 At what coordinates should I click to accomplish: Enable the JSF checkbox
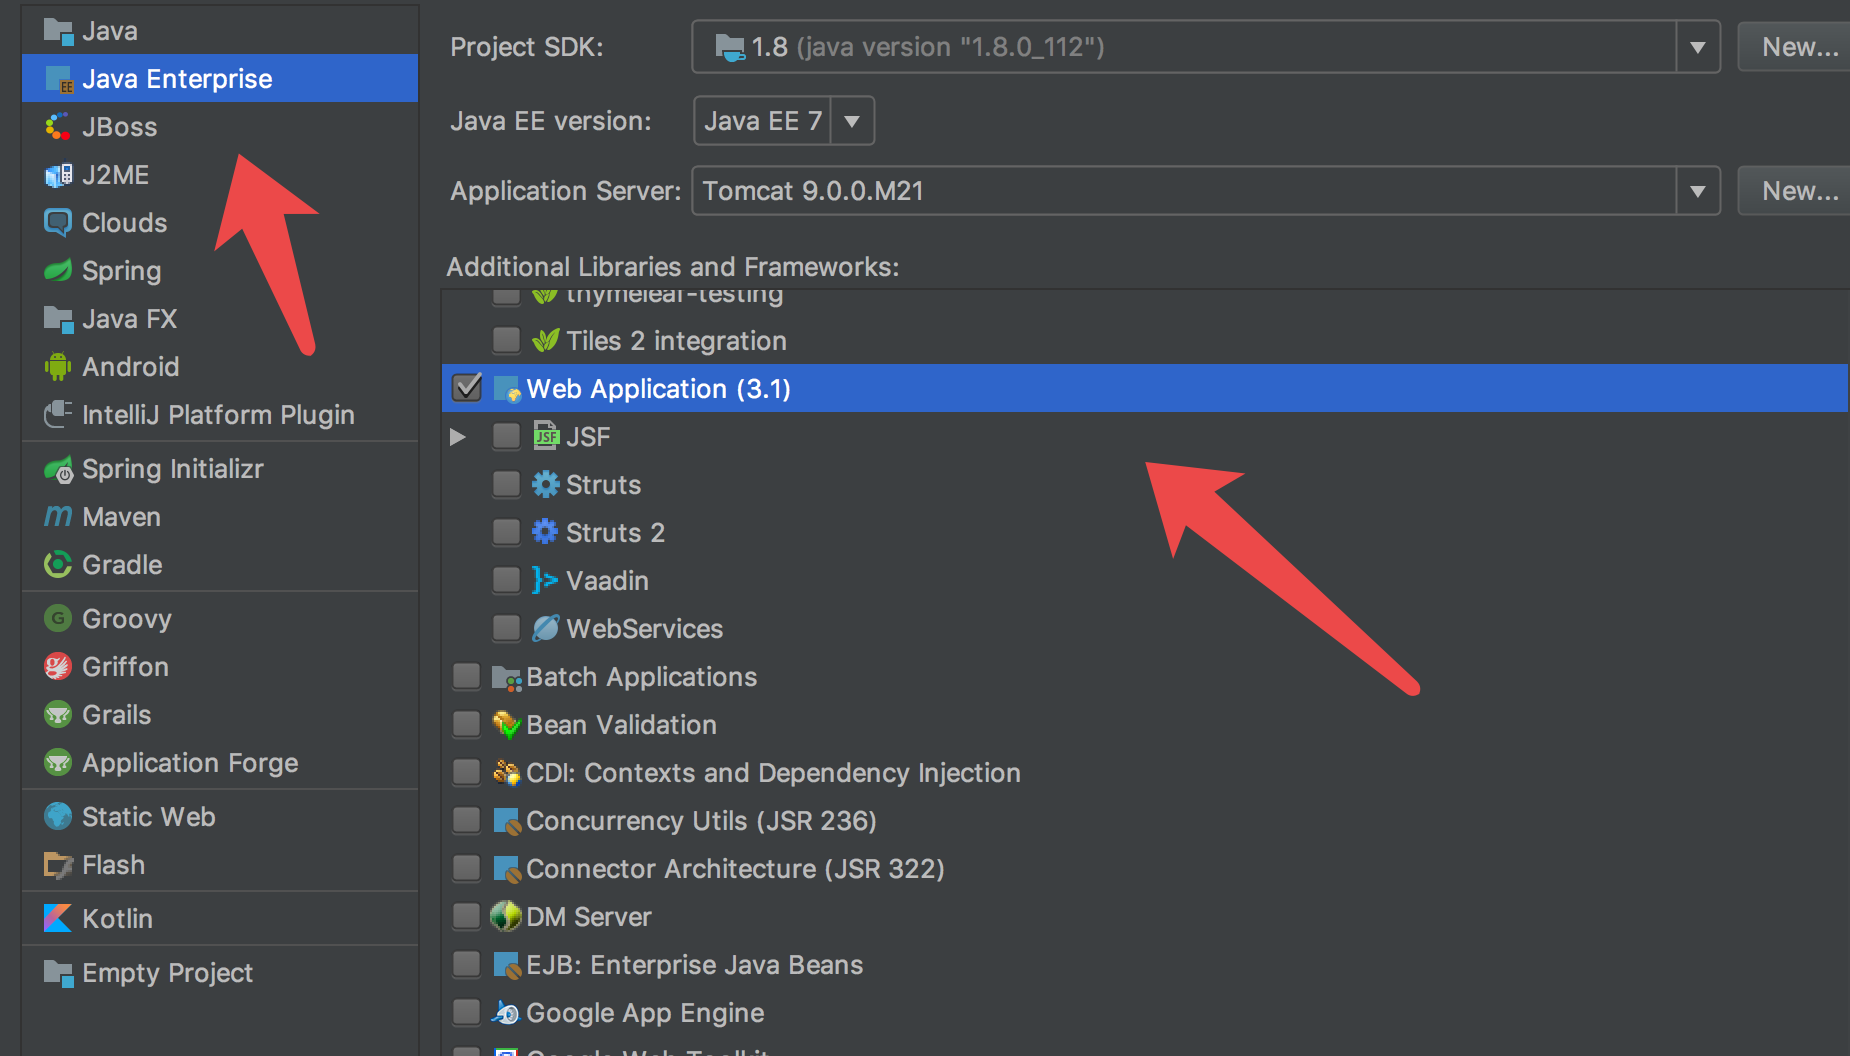507,436
